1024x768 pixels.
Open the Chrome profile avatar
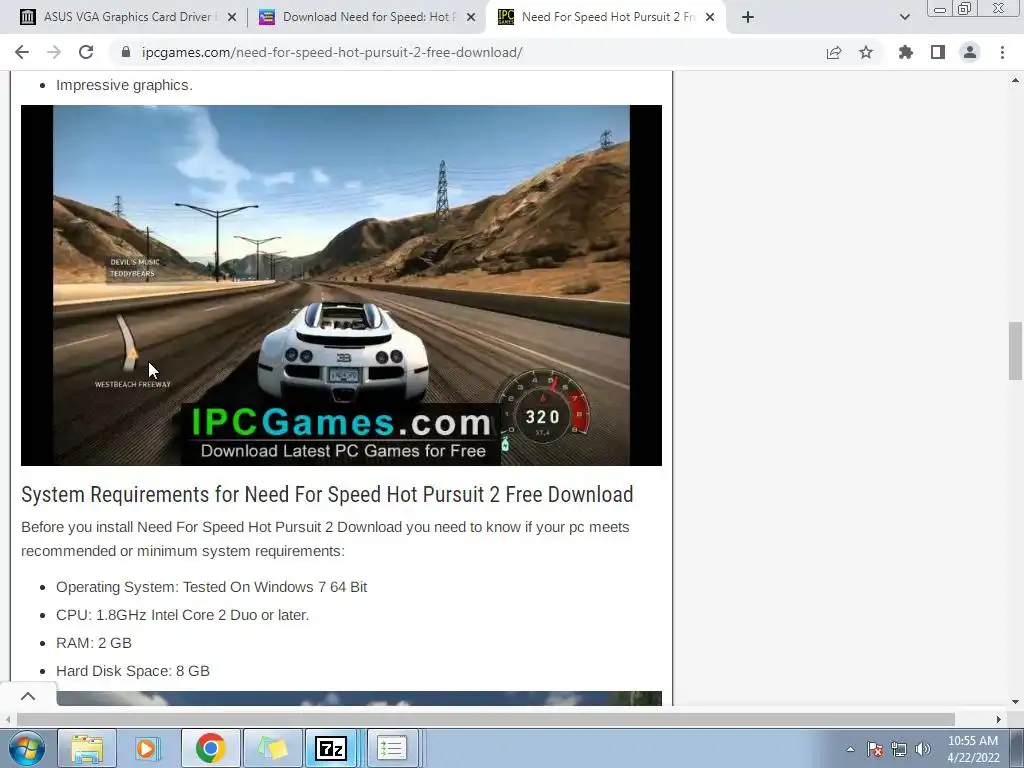970,52
